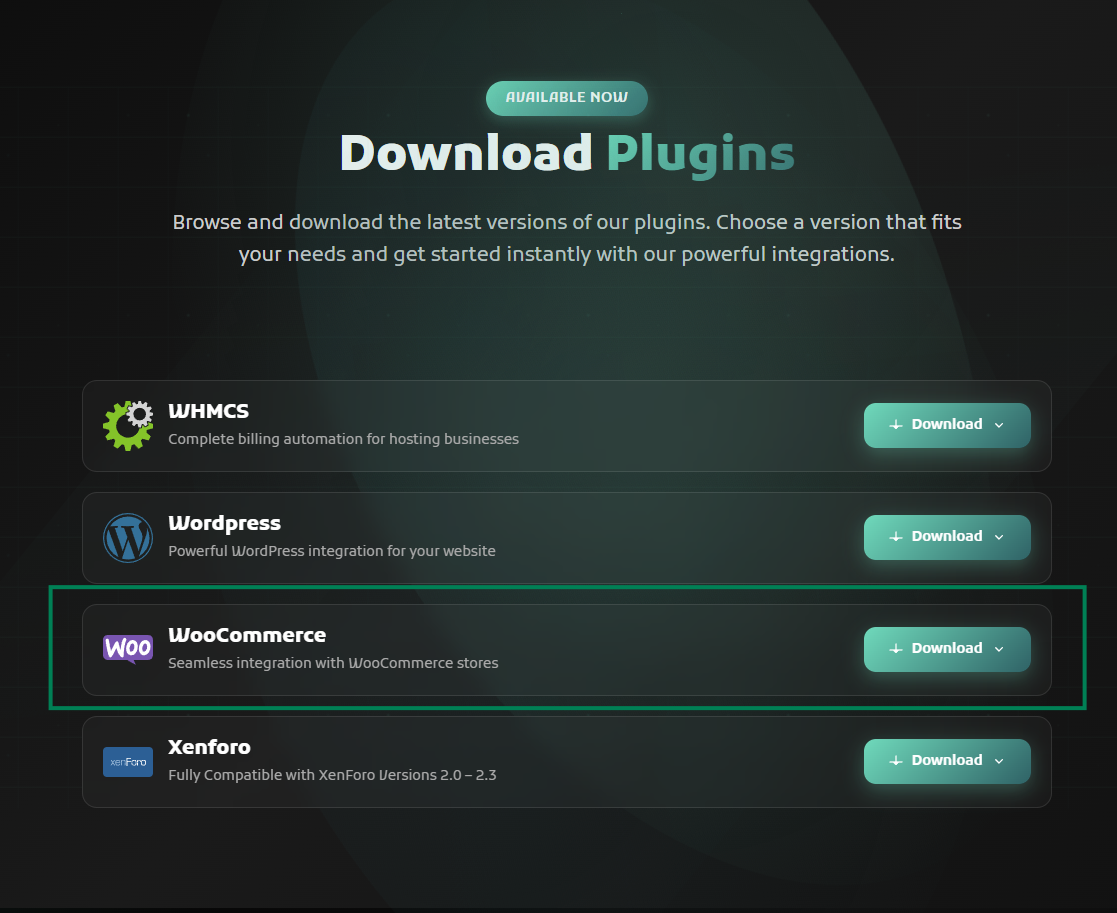Expand WooCommerce Download button chevron
1117x913 pixels.
pos(999,649)
